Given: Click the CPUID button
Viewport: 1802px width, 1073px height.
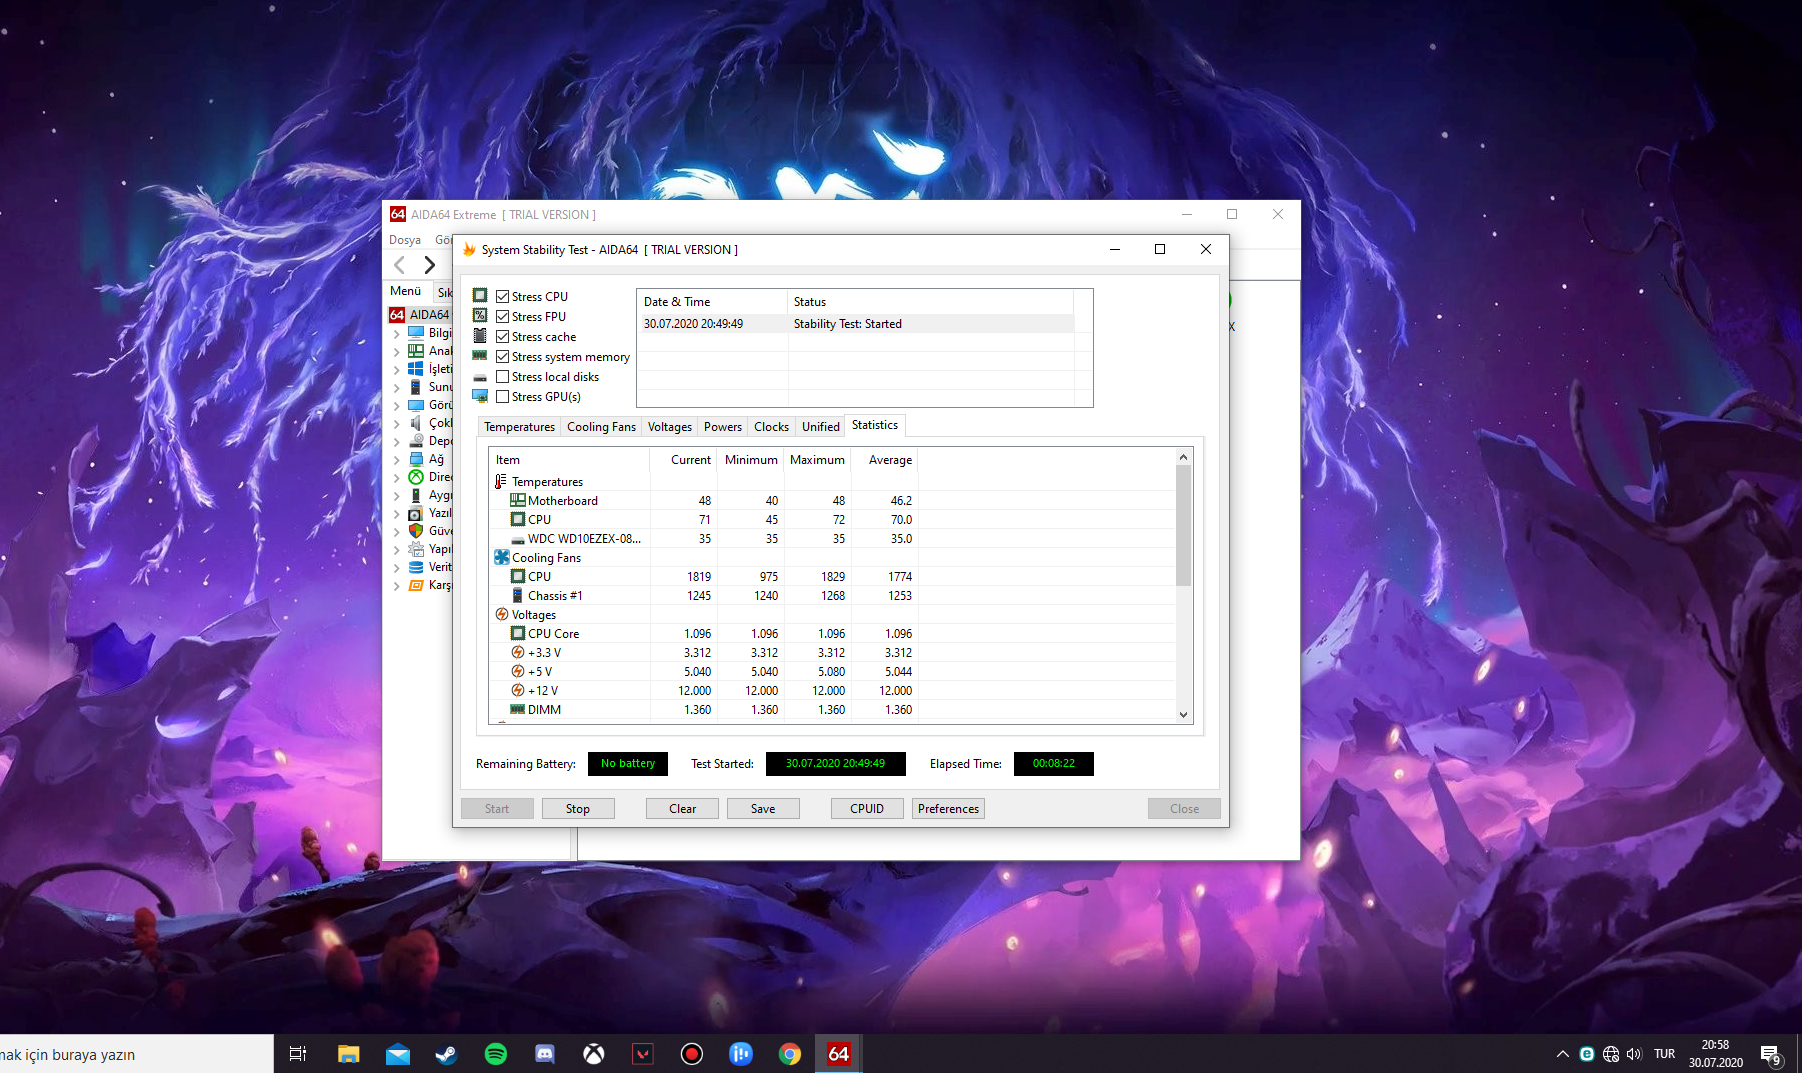Looking at the screenshot, I should pyautogui.click(x=866, y=809).
